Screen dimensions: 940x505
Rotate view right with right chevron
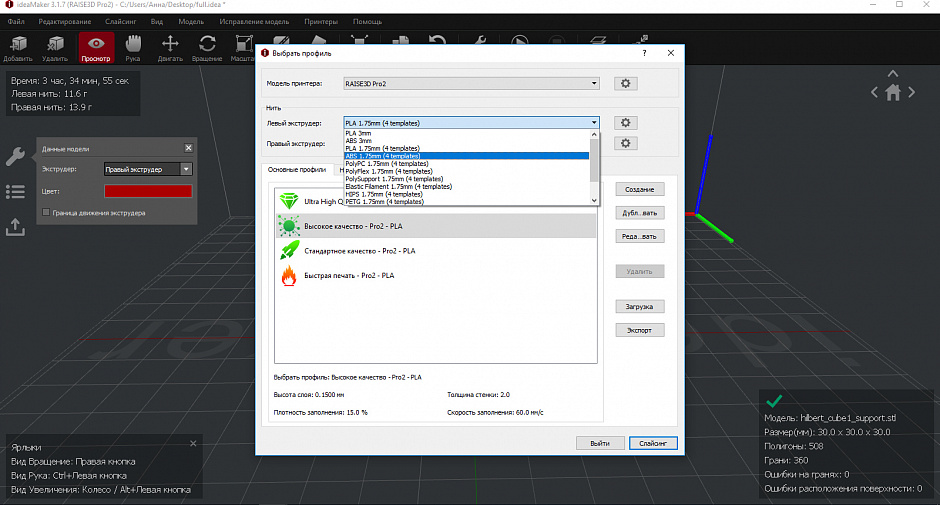912,92
